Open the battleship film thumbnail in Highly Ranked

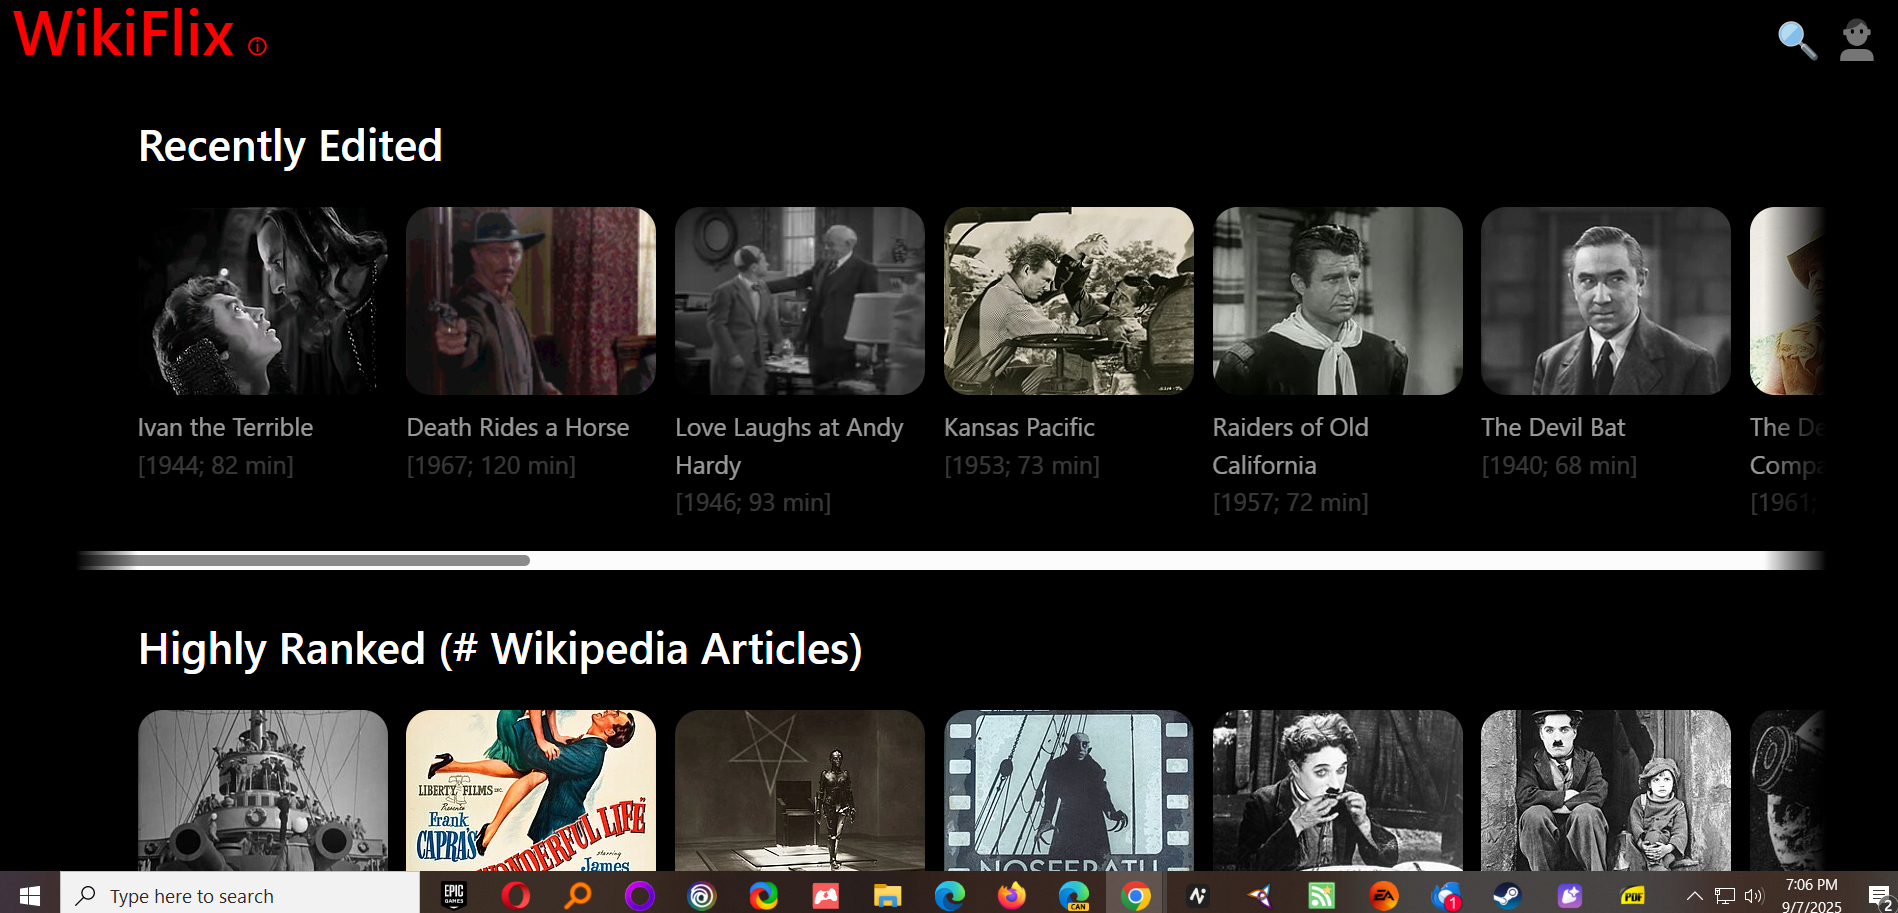263,790
